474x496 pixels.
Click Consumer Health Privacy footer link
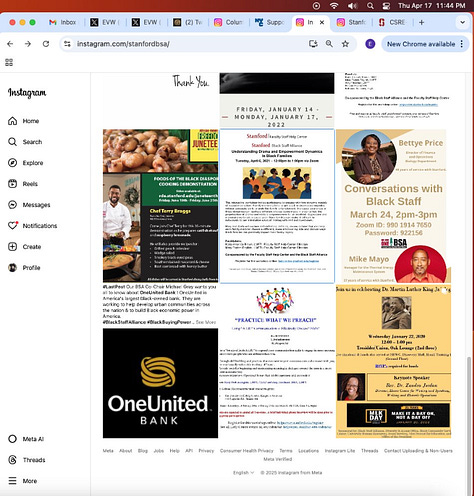tap(247, 451)
